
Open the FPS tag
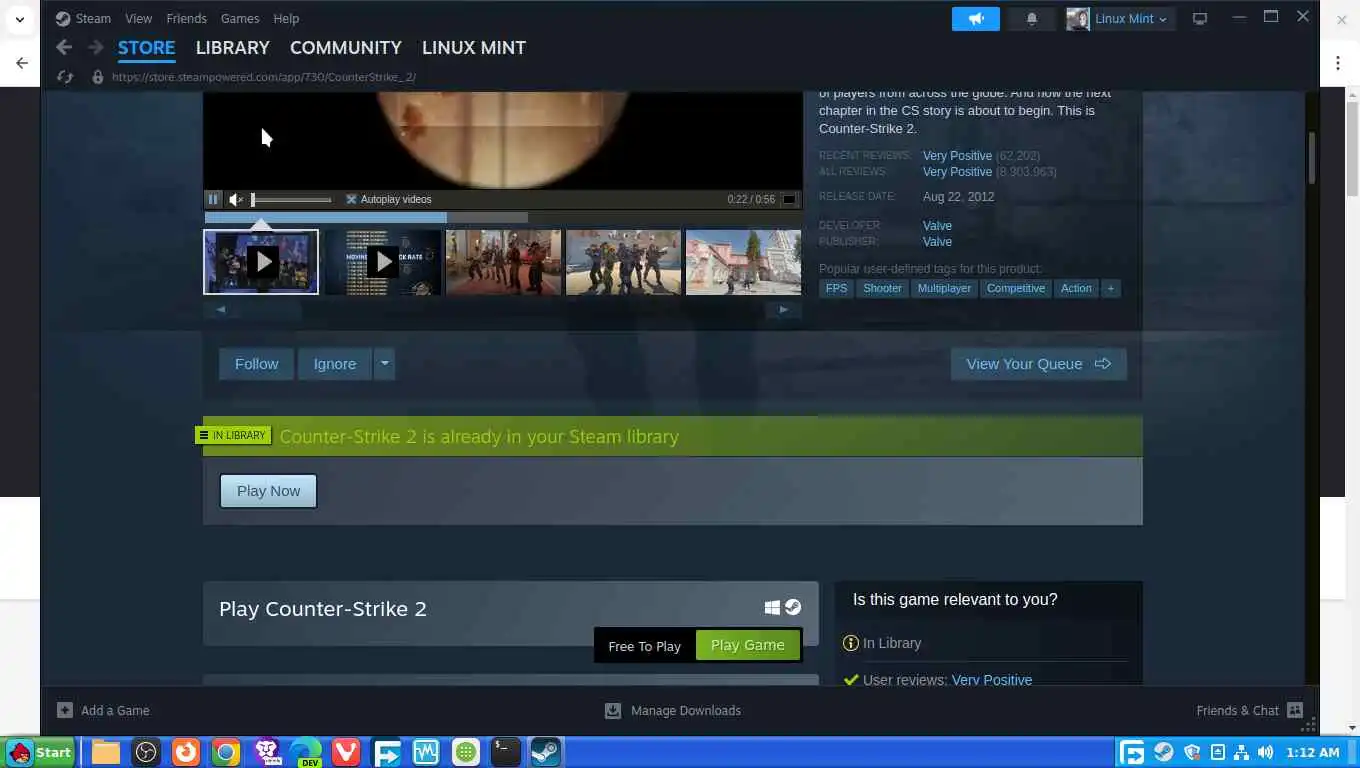click(836, 288)
